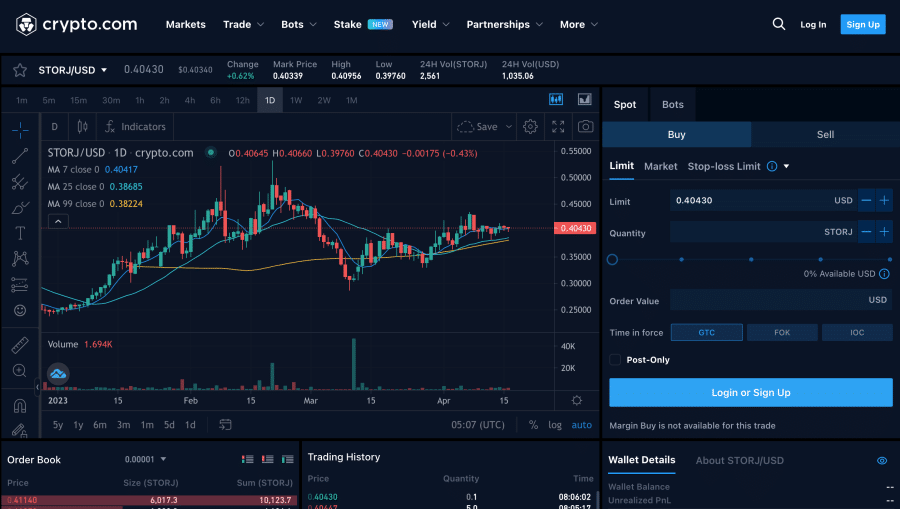The width and height of the screenshot is (900, 509).
Task: Switch to depth chart view
Action: pos(584,99)
